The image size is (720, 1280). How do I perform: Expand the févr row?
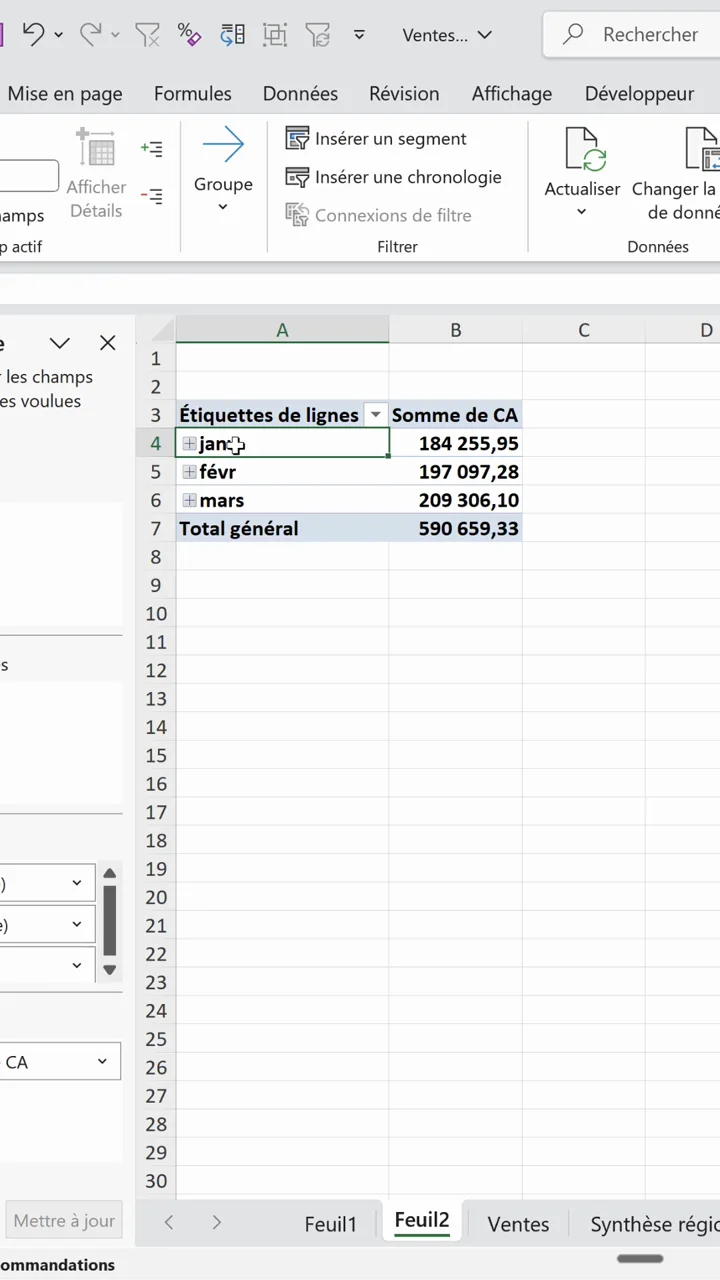(x=190, y=472)
